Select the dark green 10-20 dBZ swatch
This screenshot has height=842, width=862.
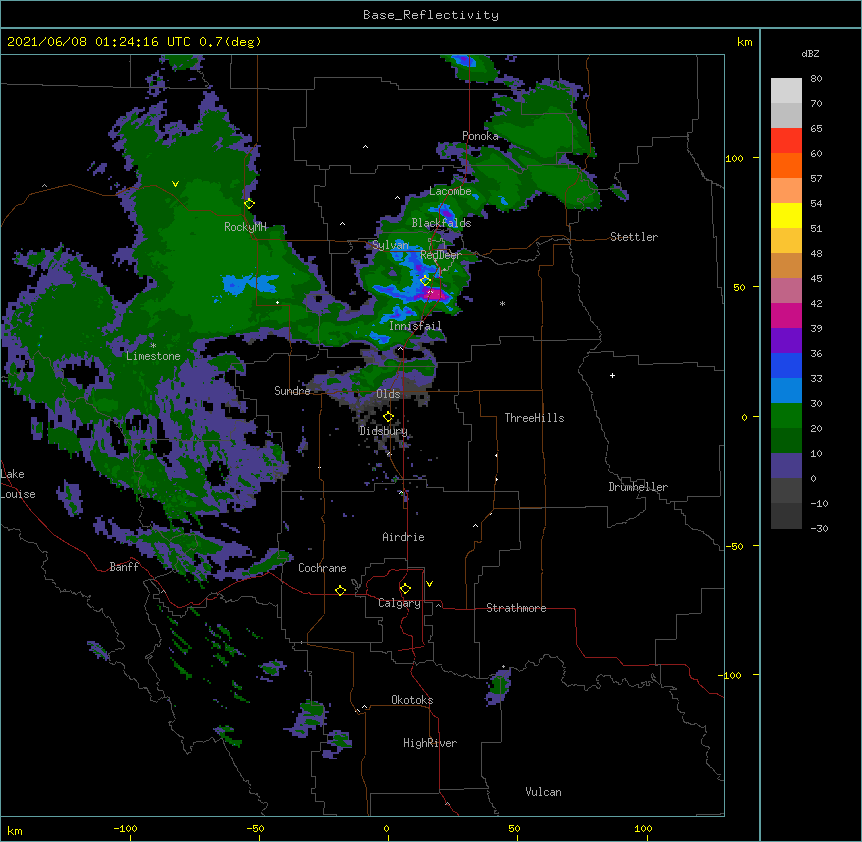click(786, 441)
